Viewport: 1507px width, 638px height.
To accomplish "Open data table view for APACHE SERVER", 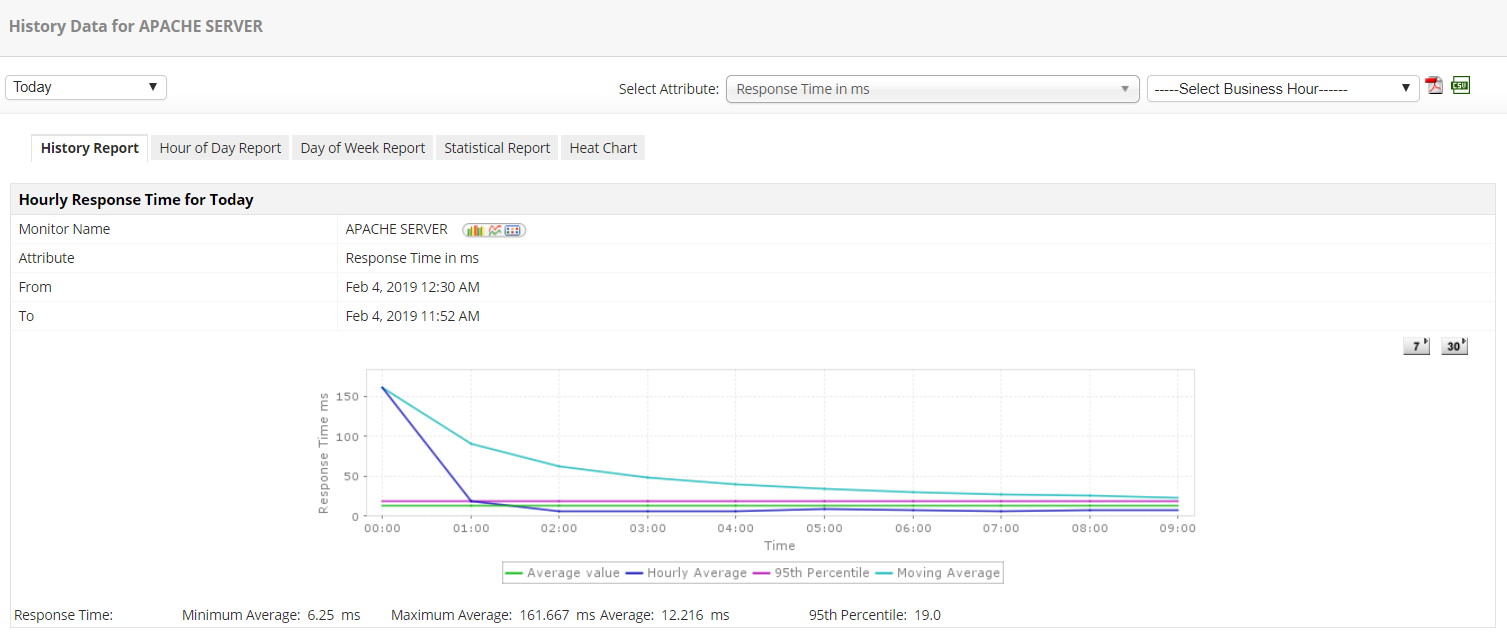I will pos(512,230).
